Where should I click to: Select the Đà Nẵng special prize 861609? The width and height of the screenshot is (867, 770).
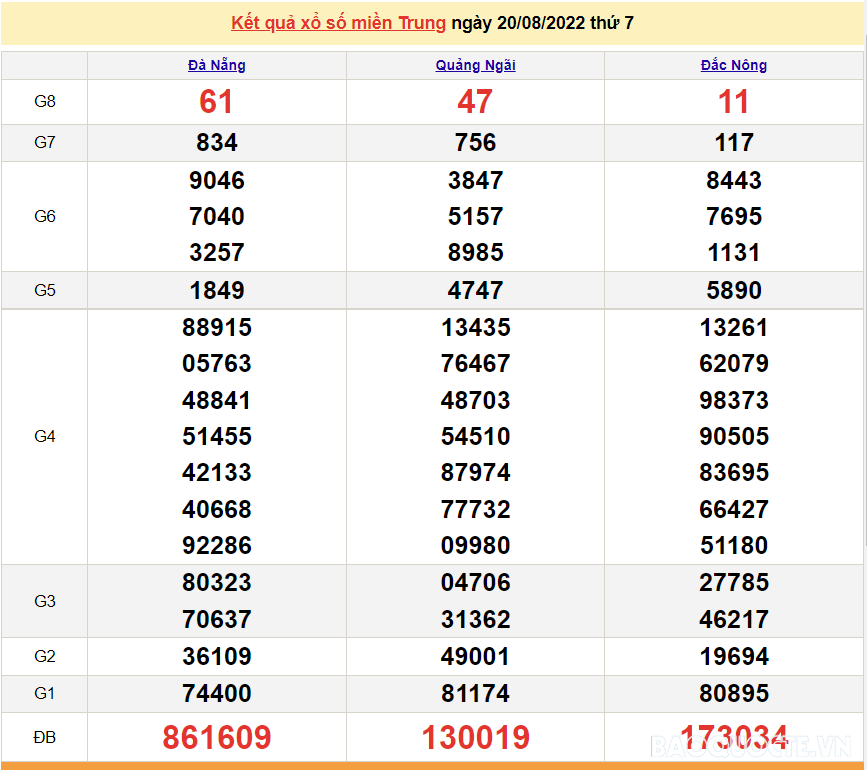pos(217,738)
